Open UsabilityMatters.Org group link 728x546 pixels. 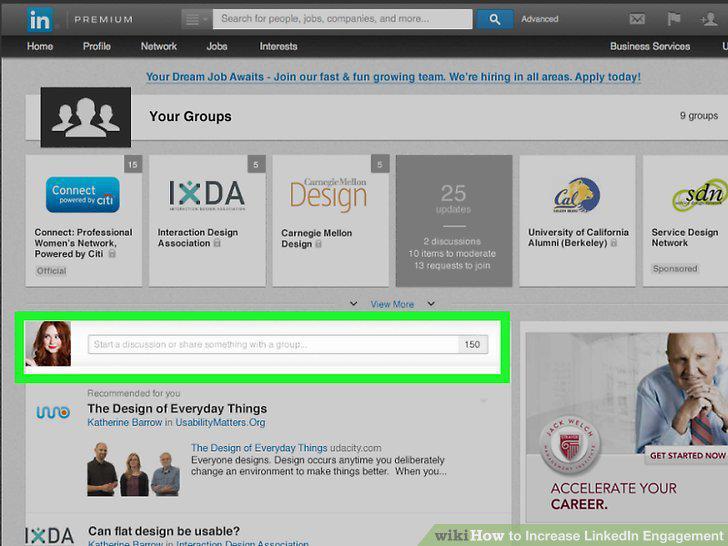[220, 422]
